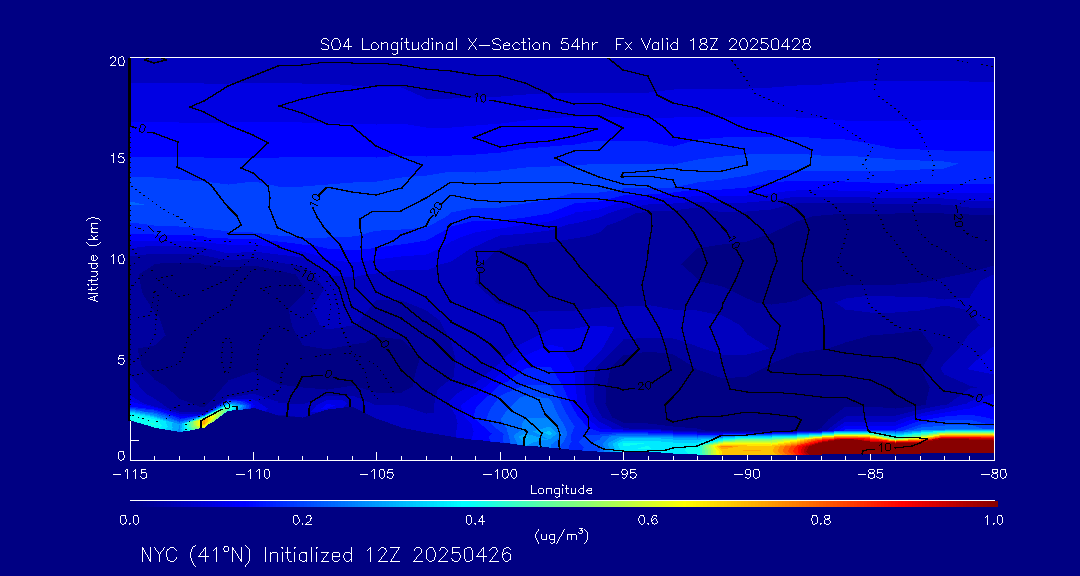Image resolution: width=1080 pixels, height=576 pixels.
Task: Click the '(ug/m³)' units label
Action: click(x=561, y=535)
